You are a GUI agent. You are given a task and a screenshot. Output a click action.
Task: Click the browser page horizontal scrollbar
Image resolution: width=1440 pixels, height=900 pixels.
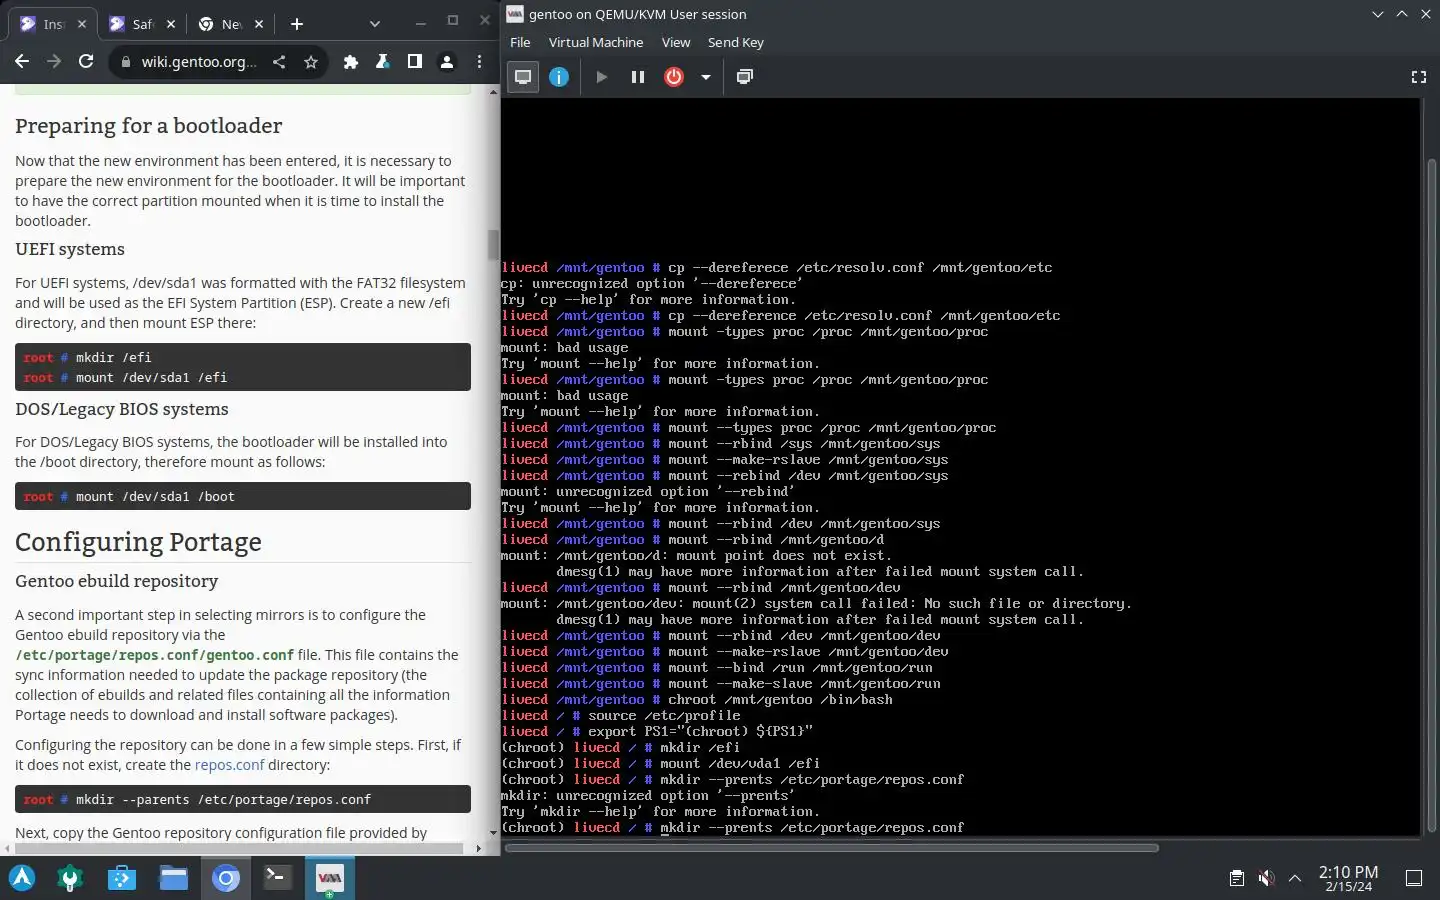click(240, 848)
